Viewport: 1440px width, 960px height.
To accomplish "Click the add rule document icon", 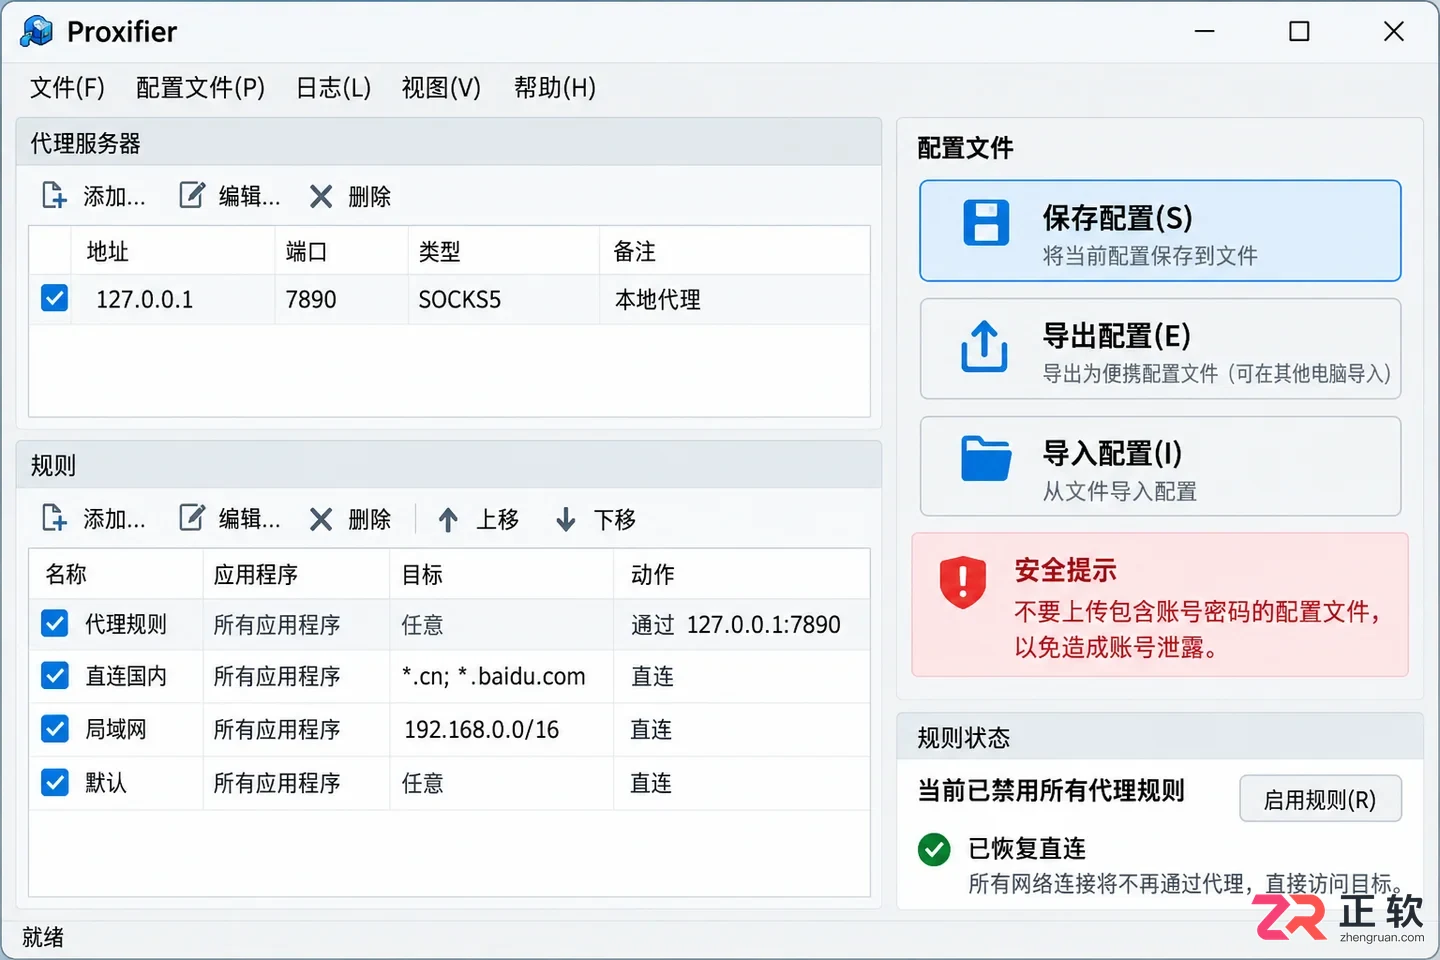I will [x=54, y=518].
